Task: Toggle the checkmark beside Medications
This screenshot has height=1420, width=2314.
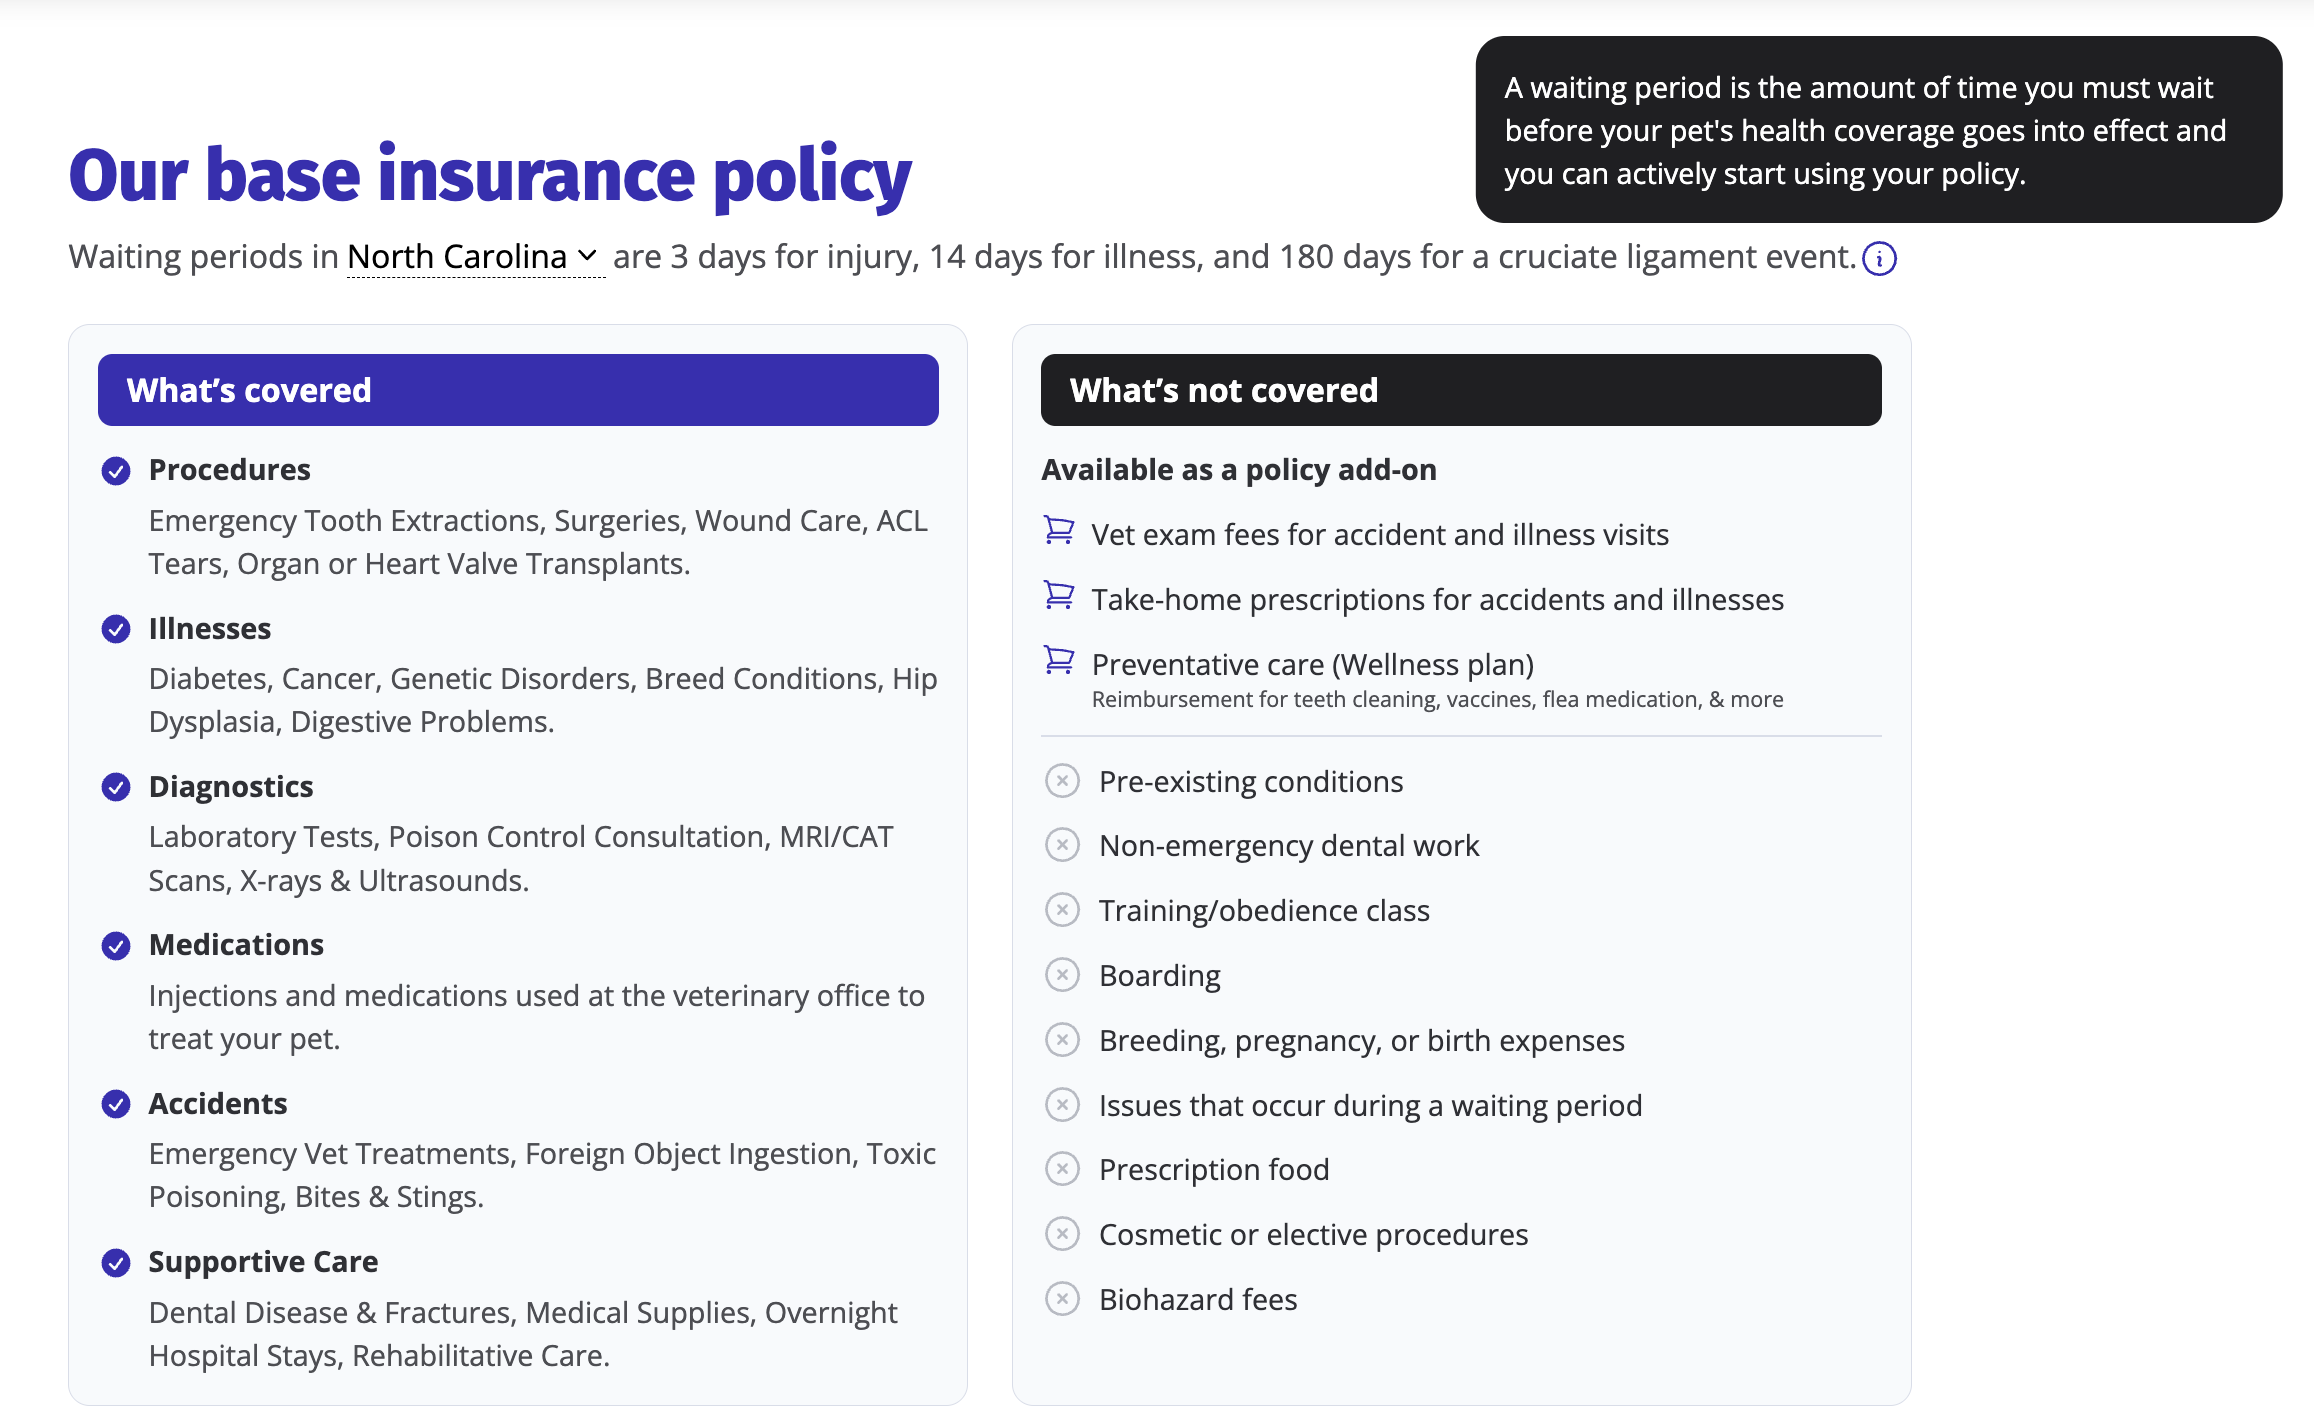Action: pos(116,946)
